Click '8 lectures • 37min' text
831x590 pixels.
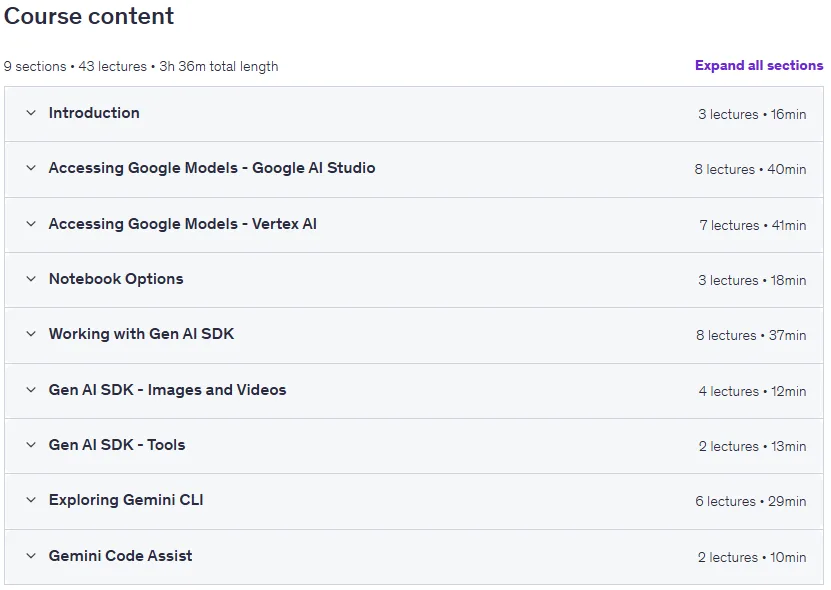click(x=751, y=335)
